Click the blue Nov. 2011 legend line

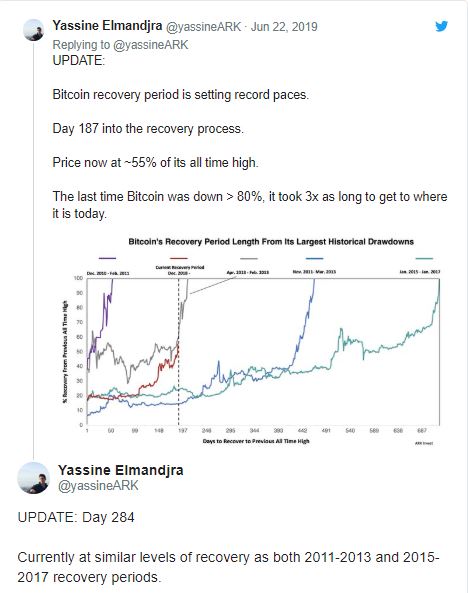coord(314,259)
